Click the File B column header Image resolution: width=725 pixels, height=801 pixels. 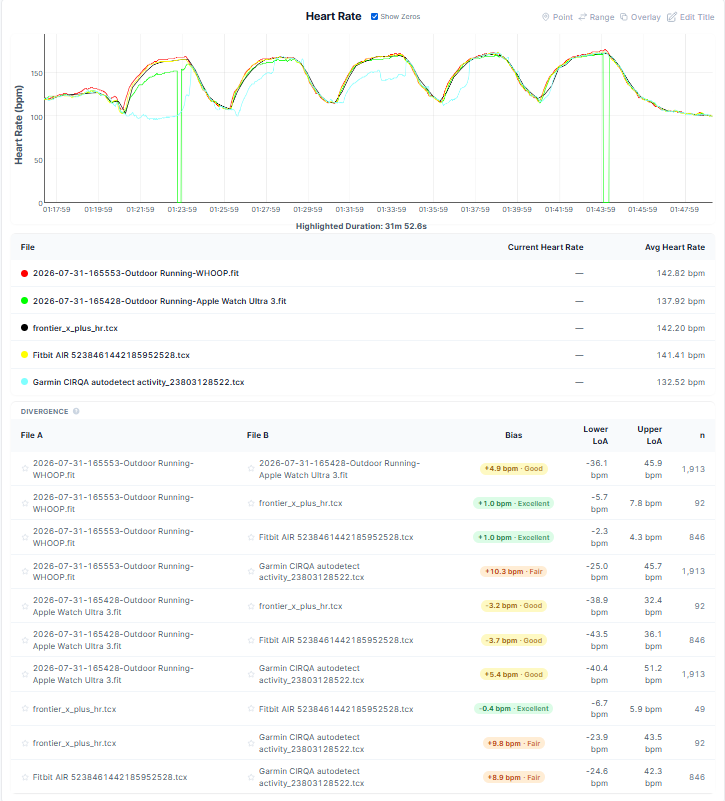[258, 435]
